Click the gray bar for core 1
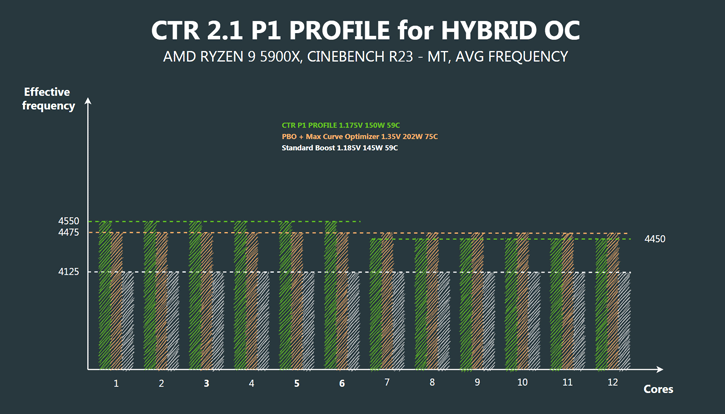Viewport: 725px width, 414px height. pos(128,321)
